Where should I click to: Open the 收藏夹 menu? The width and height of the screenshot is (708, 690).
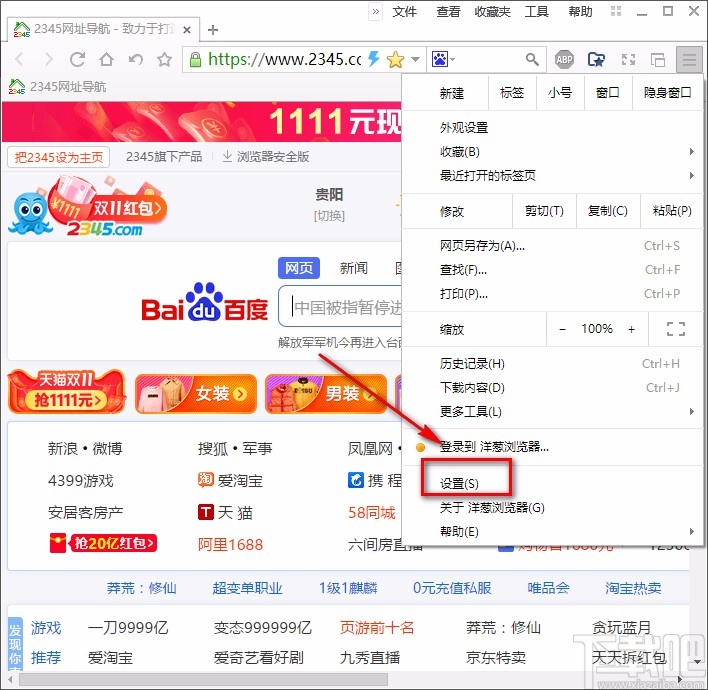[x=492, y=12]
